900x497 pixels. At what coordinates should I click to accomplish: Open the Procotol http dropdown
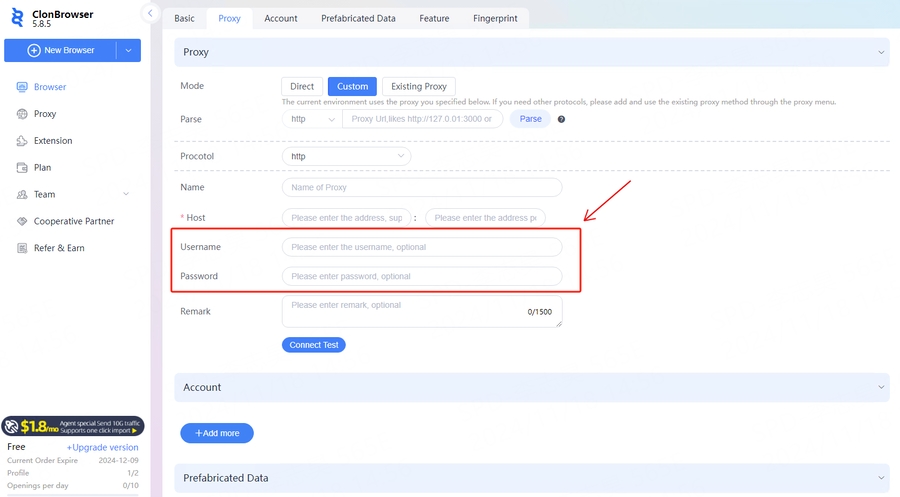tap(346, 157)
